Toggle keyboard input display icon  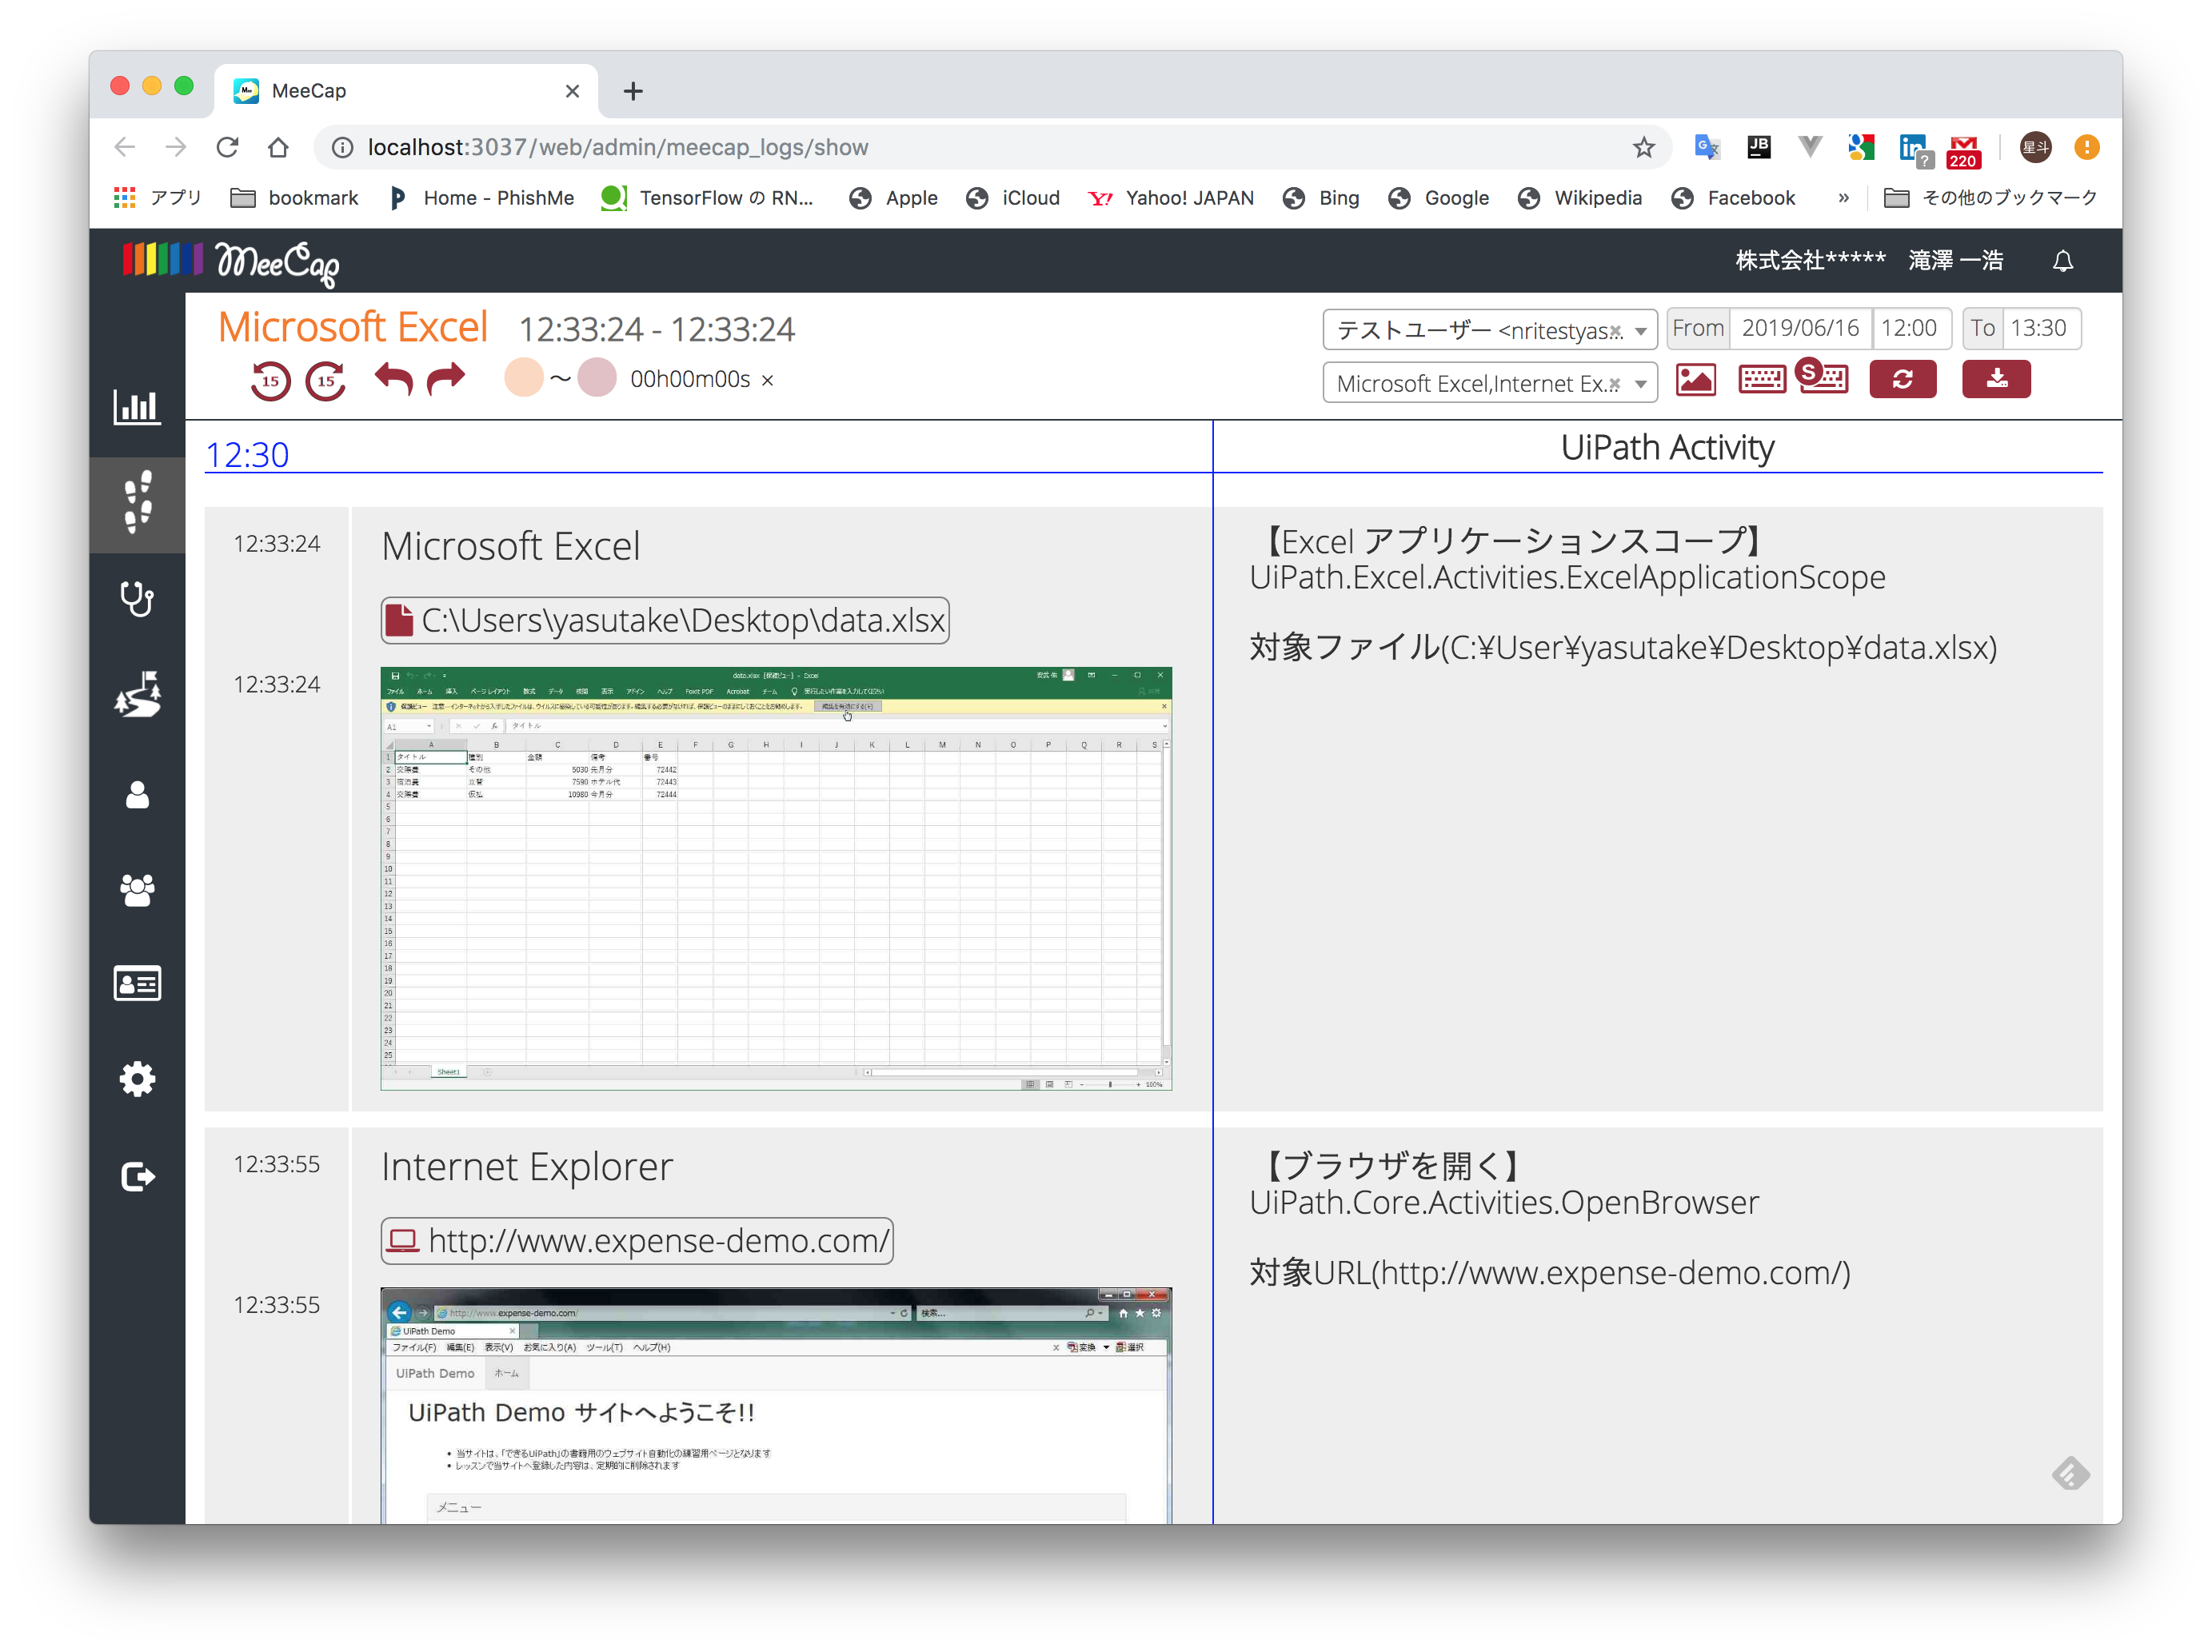coord(1761,380)
